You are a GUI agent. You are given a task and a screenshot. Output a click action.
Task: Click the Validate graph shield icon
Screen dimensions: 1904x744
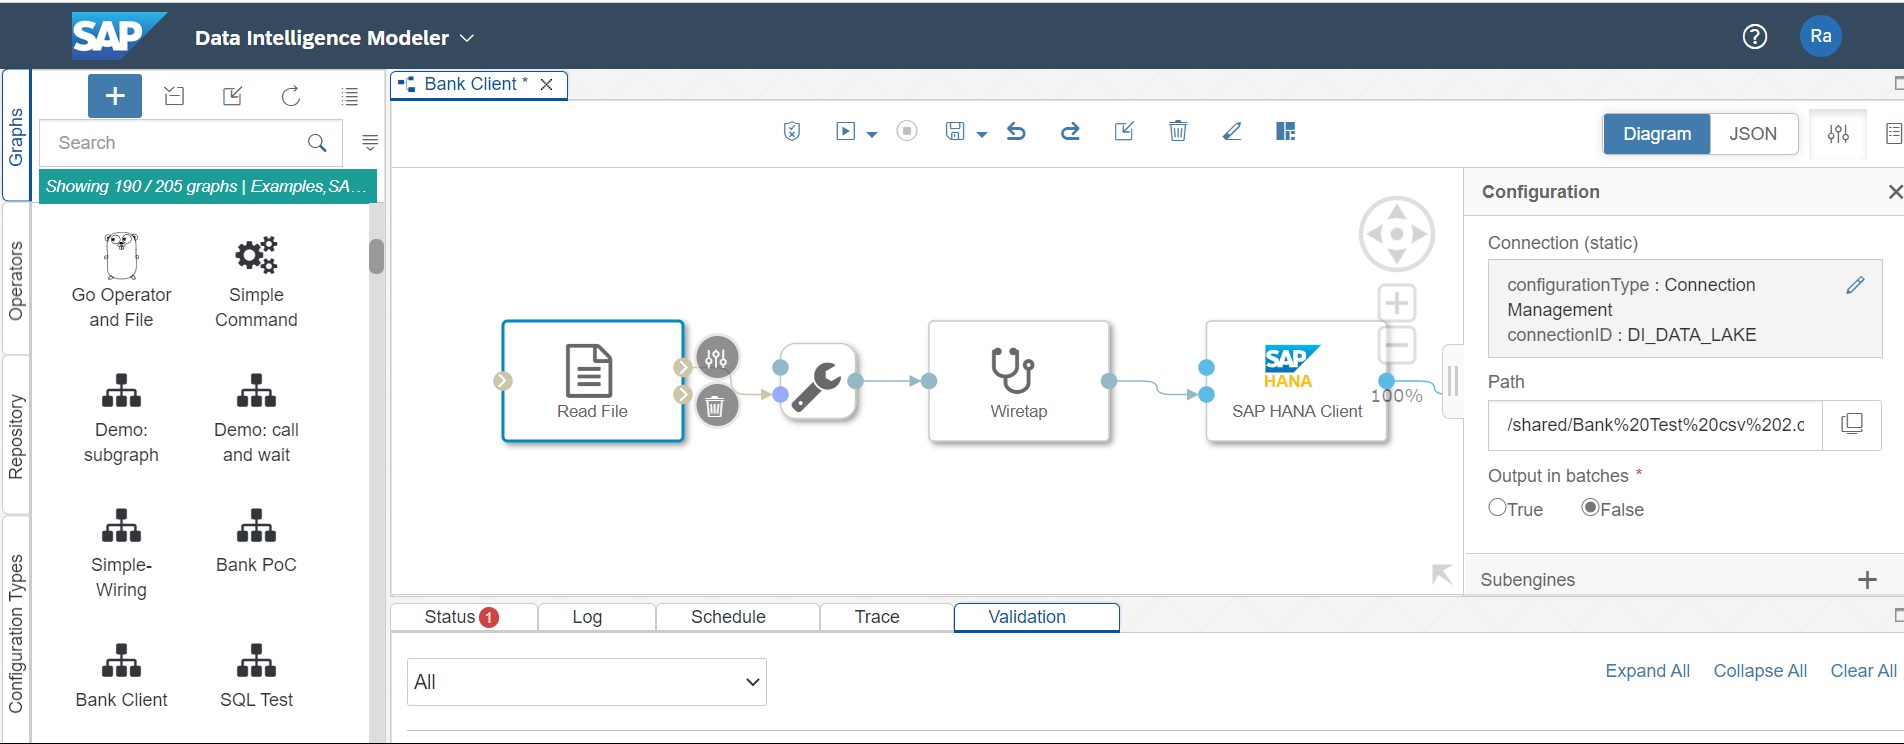[792, 132]
